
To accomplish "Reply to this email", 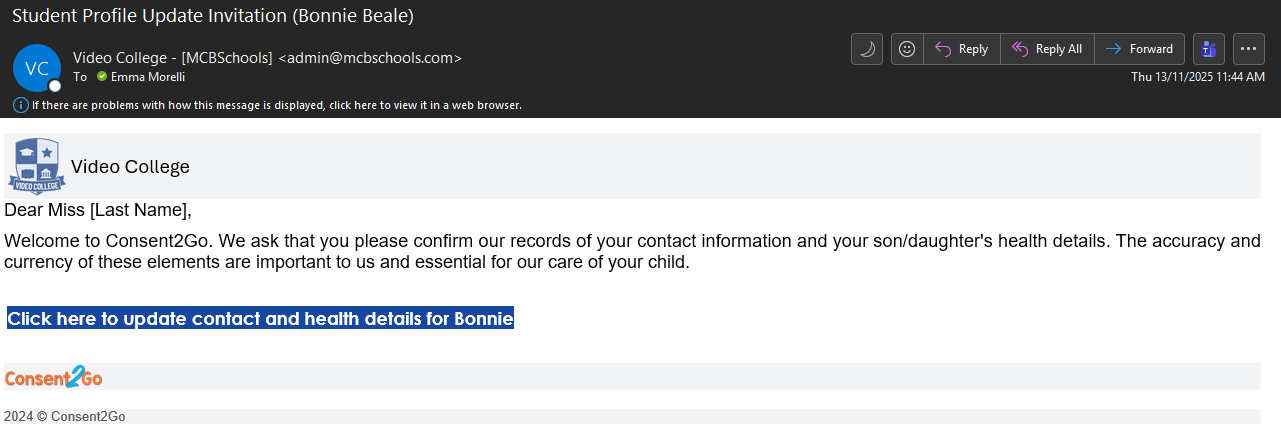I will (x=962, y=49).
